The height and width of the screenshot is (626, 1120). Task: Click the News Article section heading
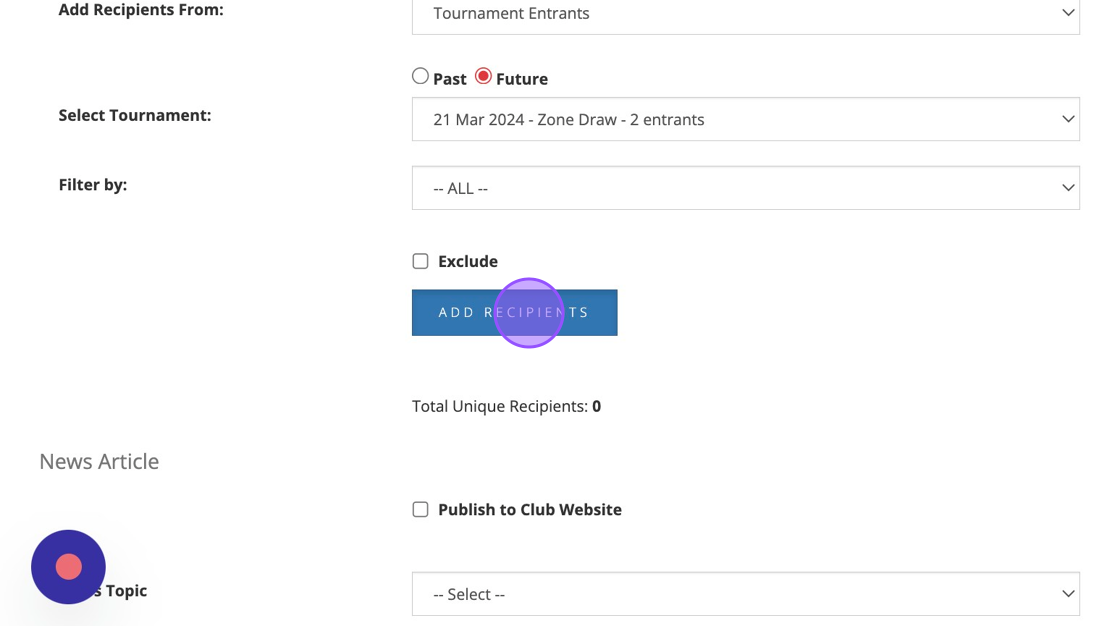coord(99,461)
